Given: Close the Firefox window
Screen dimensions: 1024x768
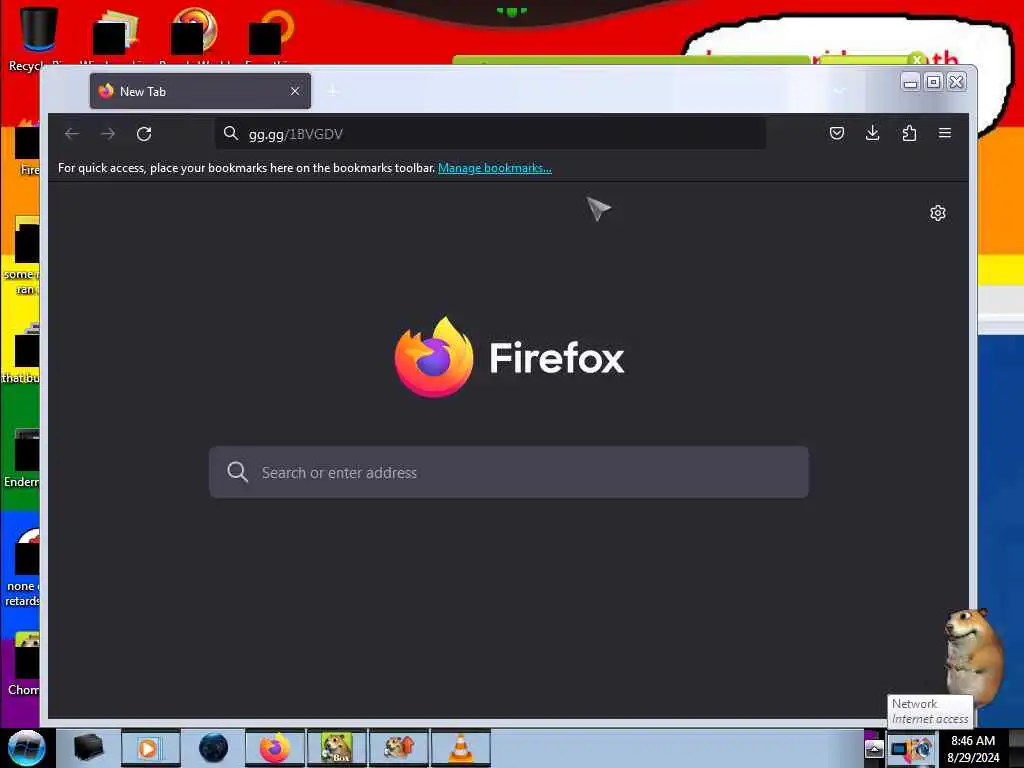Looking at the screenshot, I should pos(957,82).
